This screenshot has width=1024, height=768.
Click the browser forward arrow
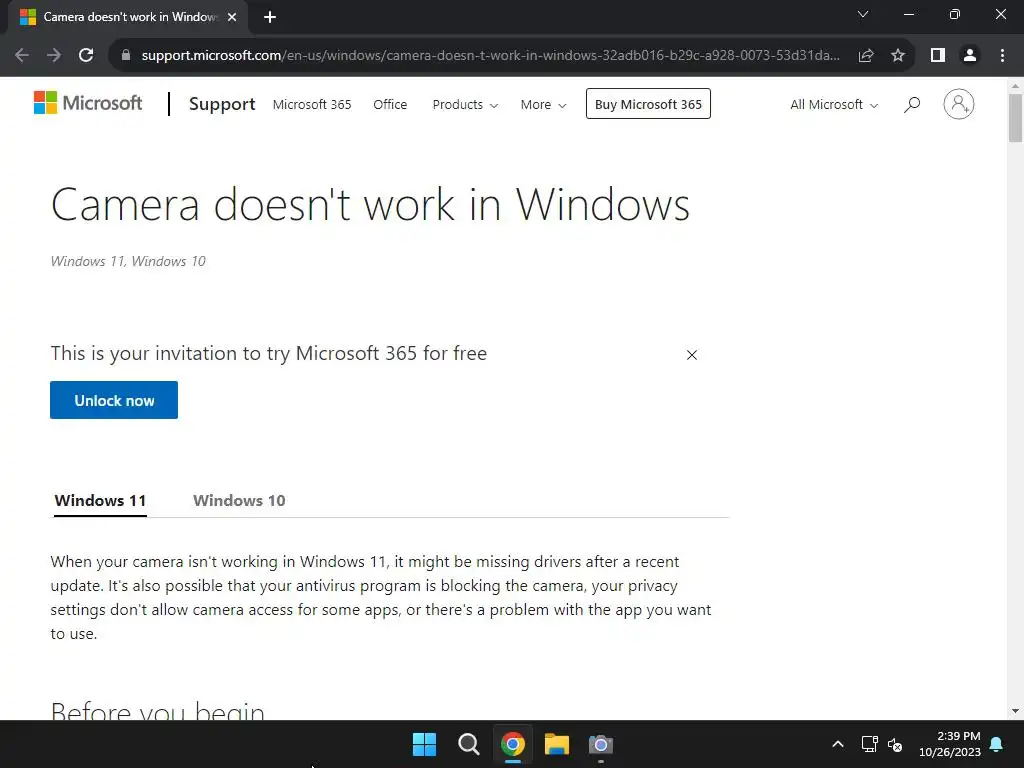click(x=54, y=56)
